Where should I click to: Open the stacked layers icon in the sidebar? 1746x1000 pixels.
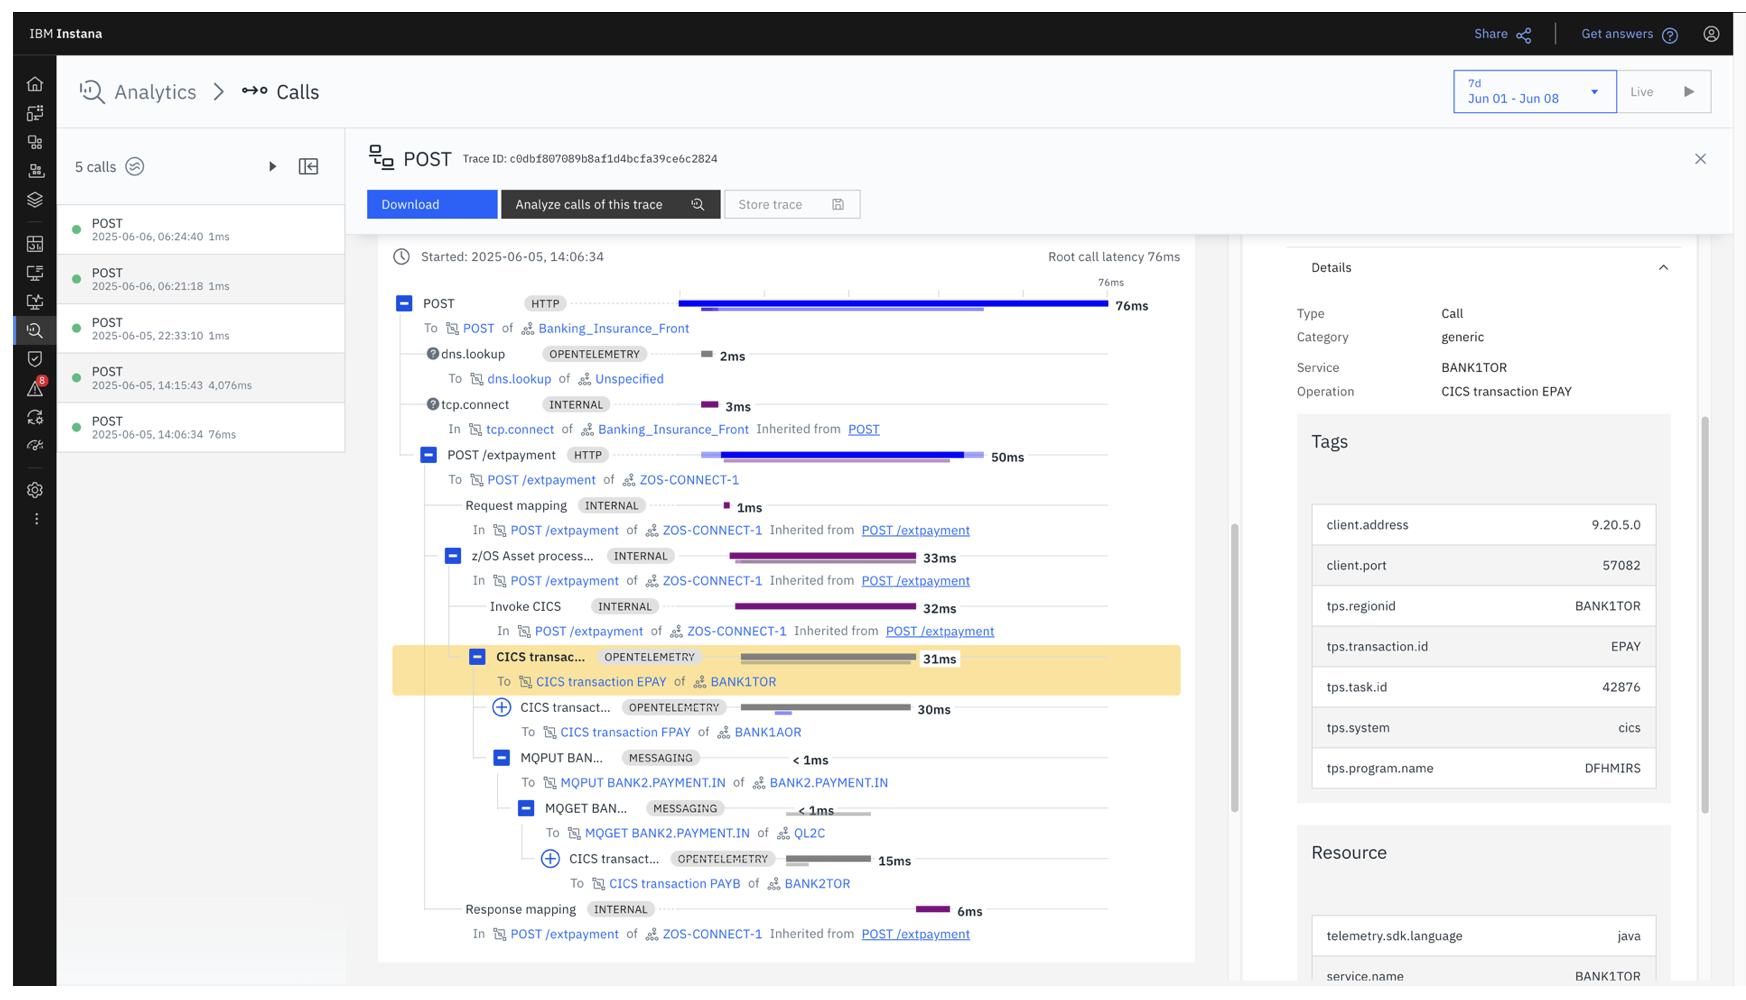[35, 200]
